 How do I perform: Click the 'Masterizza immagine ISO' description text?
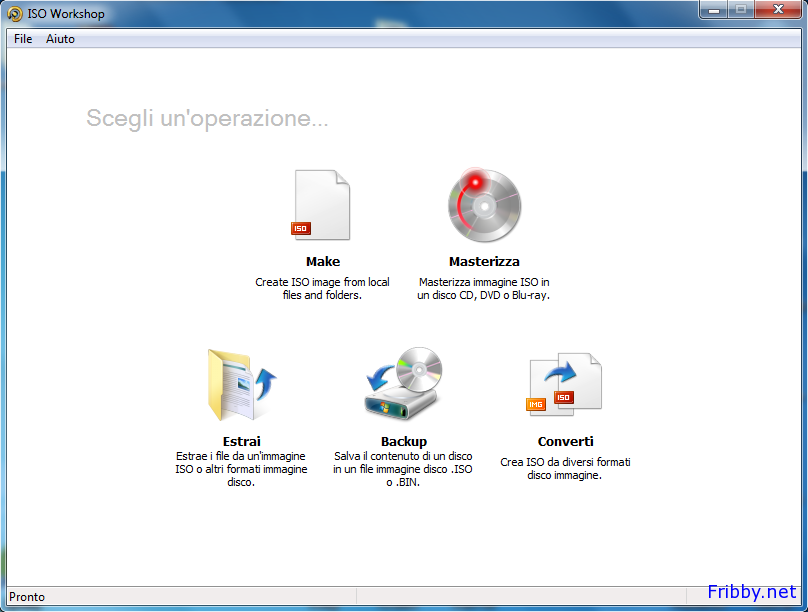point(484,289)
